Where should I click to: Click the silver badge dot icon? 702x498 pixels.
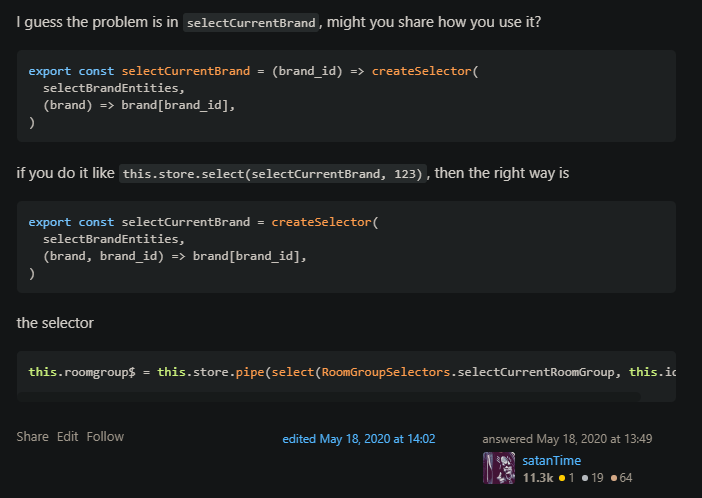(585, 478)
